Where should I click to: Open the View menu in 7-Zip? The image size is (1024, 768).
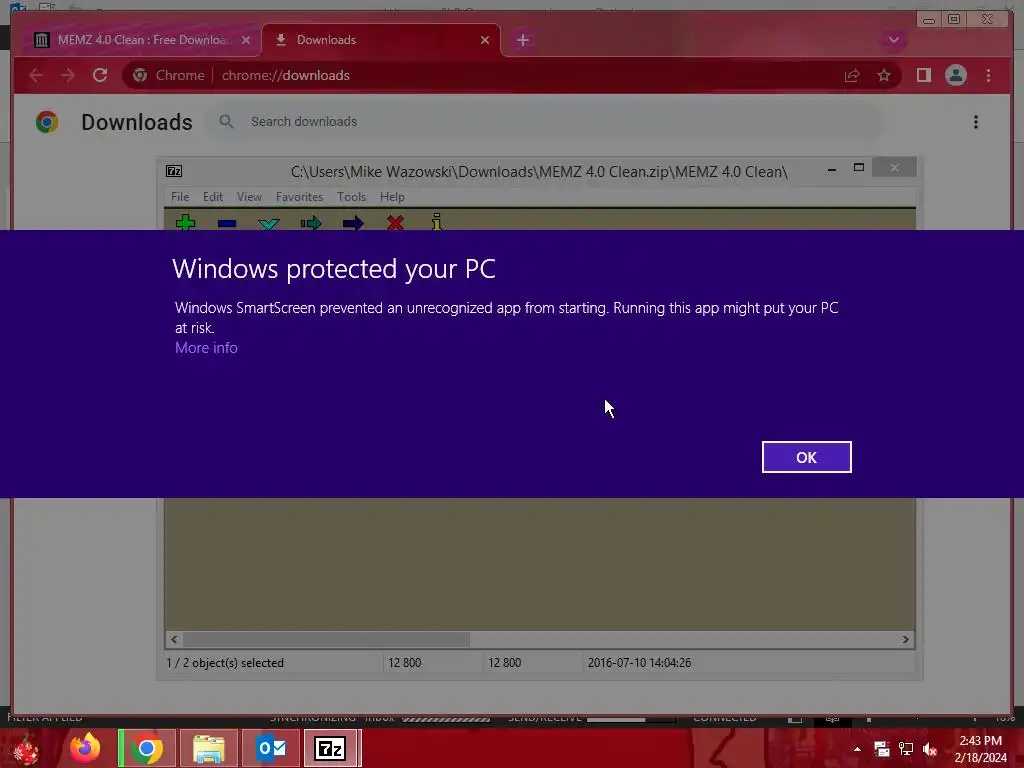[x=249, y=197]
